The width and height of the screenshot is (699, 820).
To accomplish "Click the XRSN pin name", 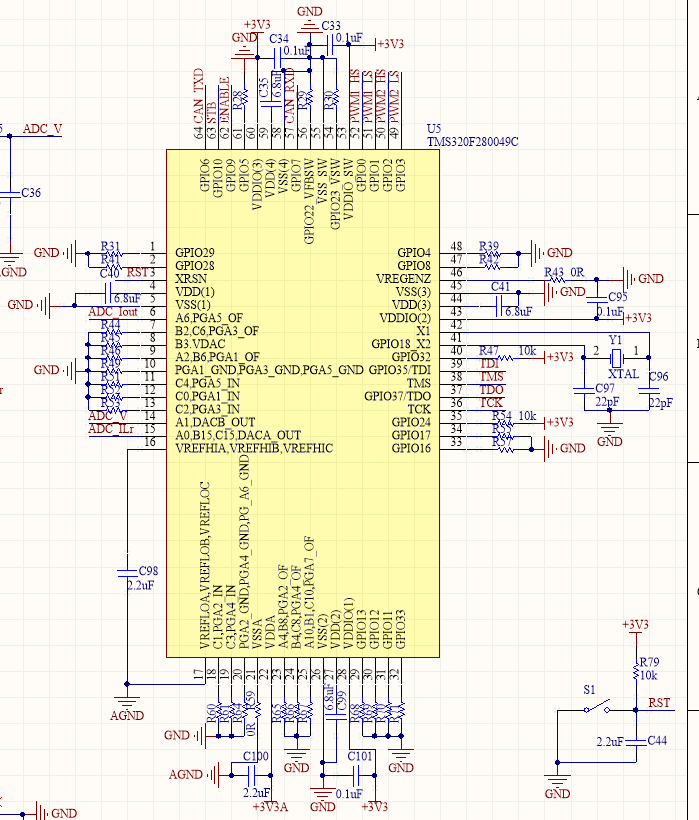I will coord(191,279).
